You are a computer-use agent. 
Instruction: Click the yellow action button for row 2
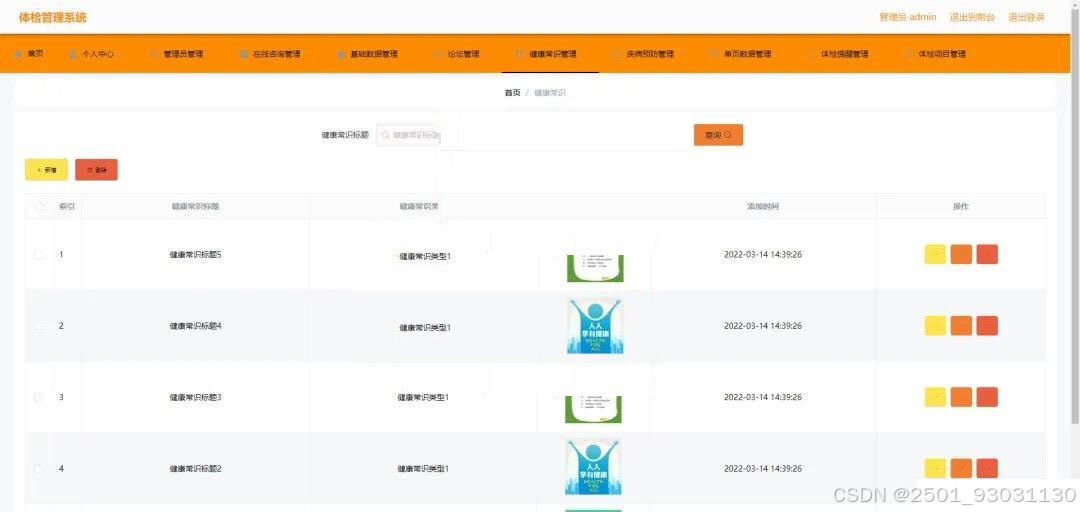point(935,326)
